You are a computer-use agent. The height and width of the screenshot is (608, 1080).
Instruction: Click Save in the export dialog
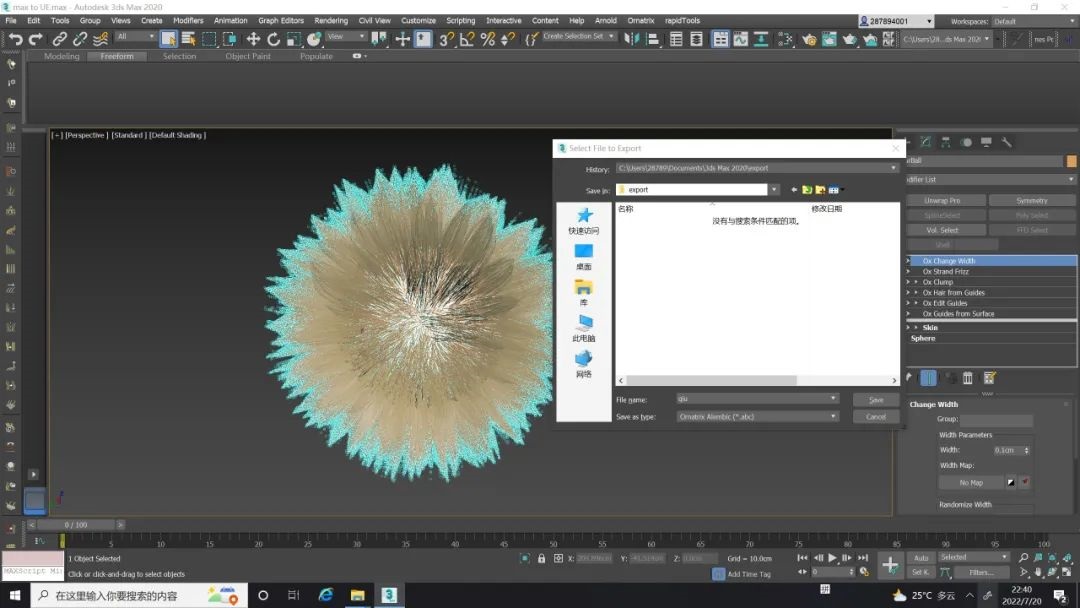(x=876, y=399)
